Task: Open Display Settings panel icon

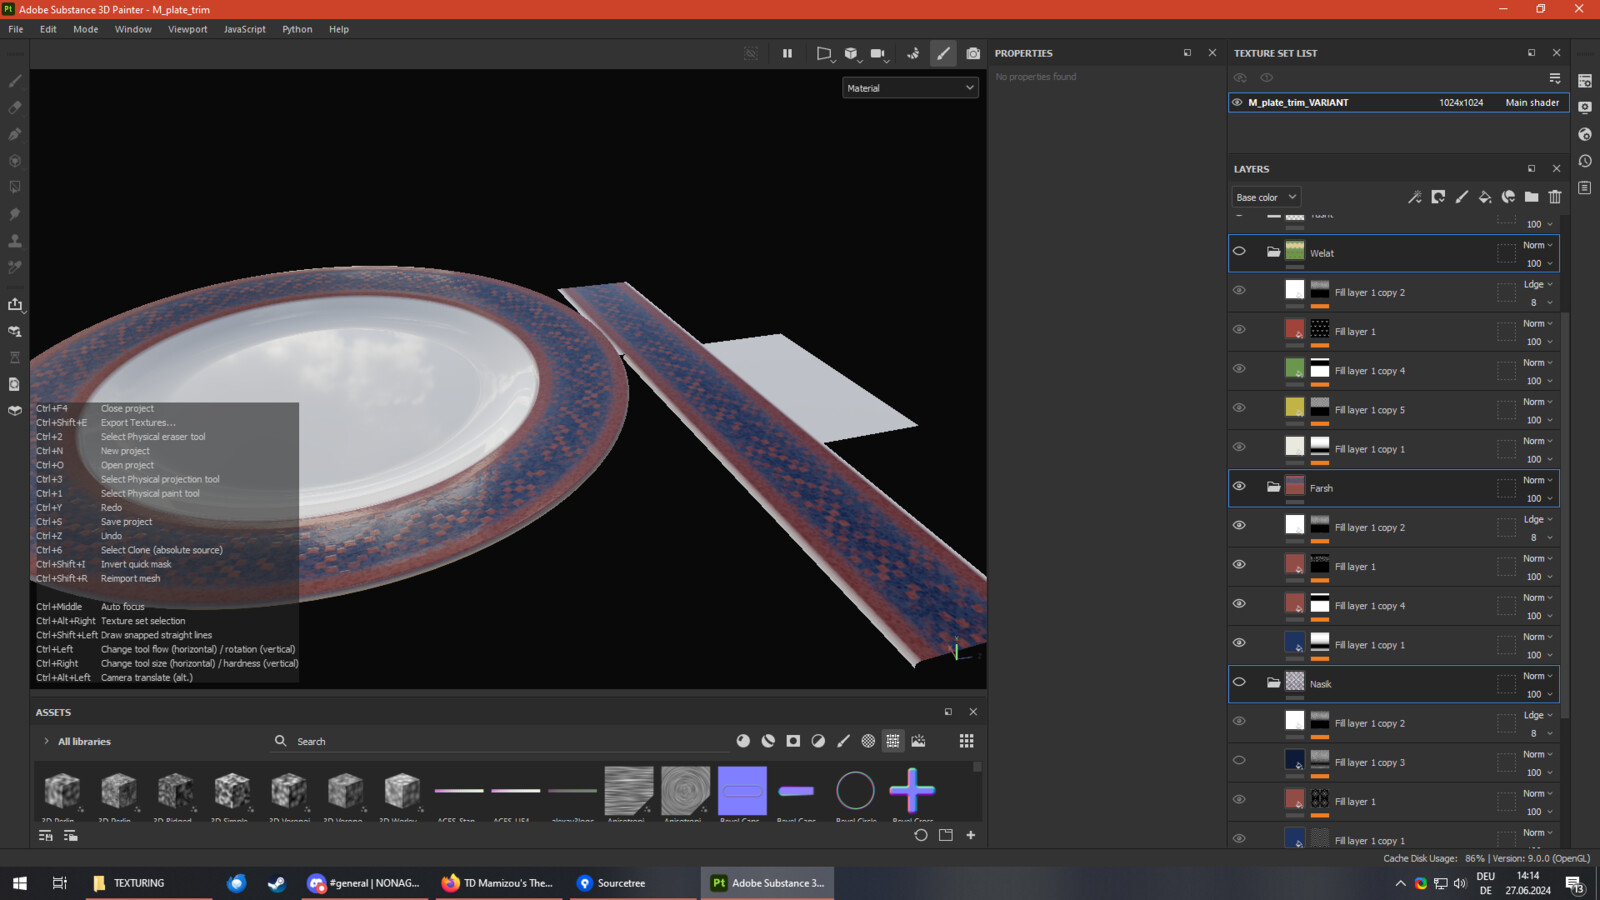Action: coord(1585,107)
